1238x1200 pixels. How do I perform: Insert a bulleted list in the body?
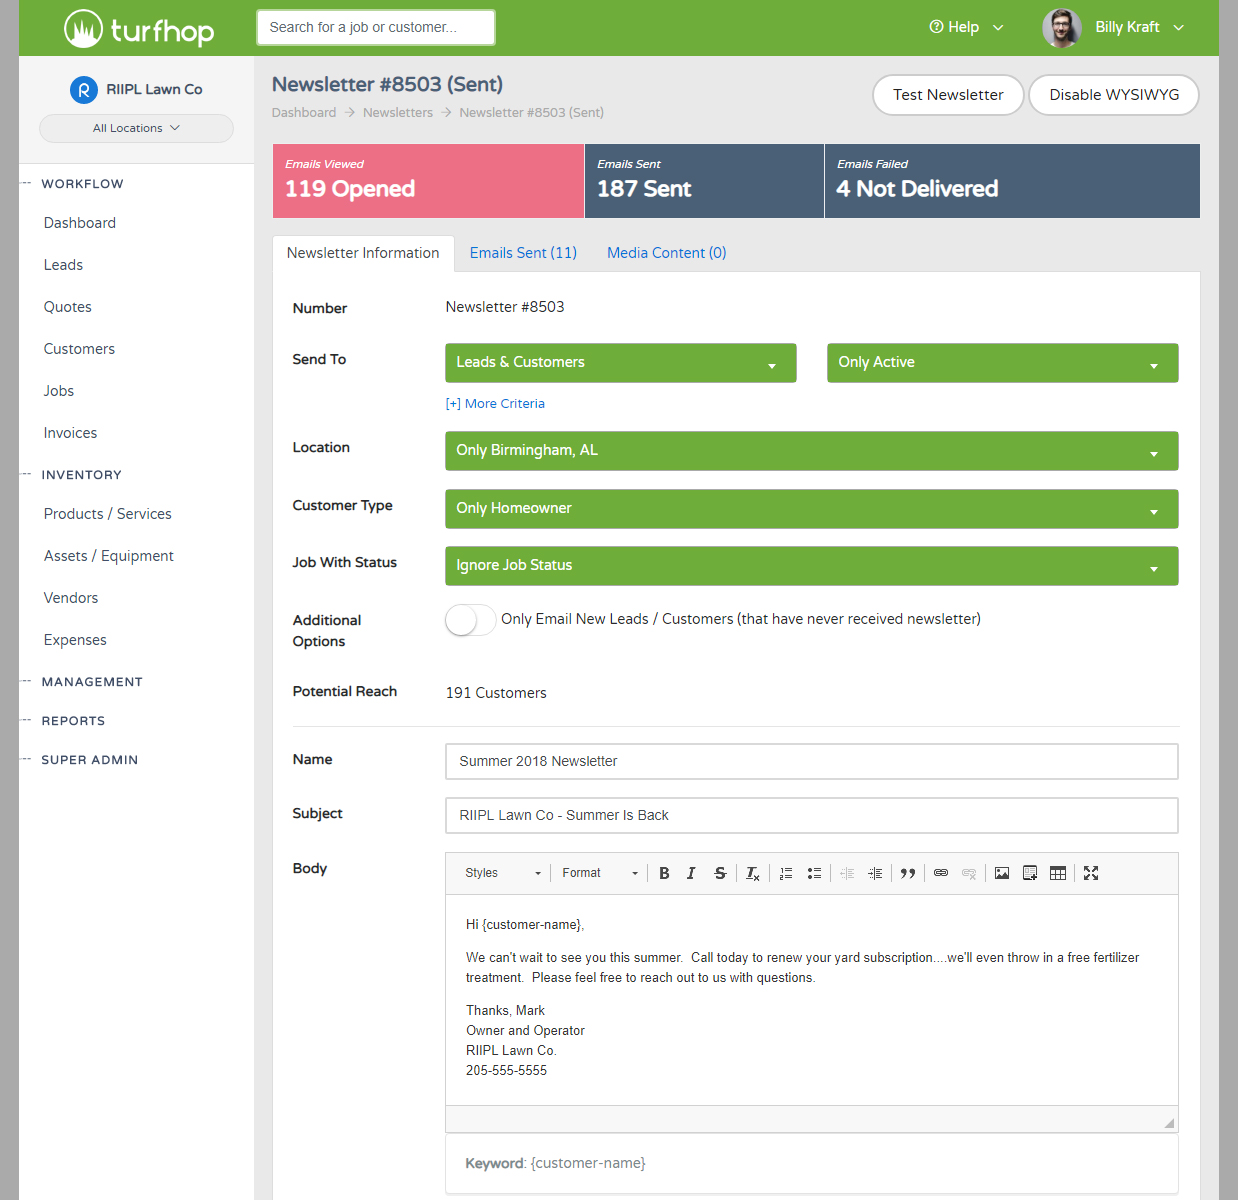coord(814,873)
